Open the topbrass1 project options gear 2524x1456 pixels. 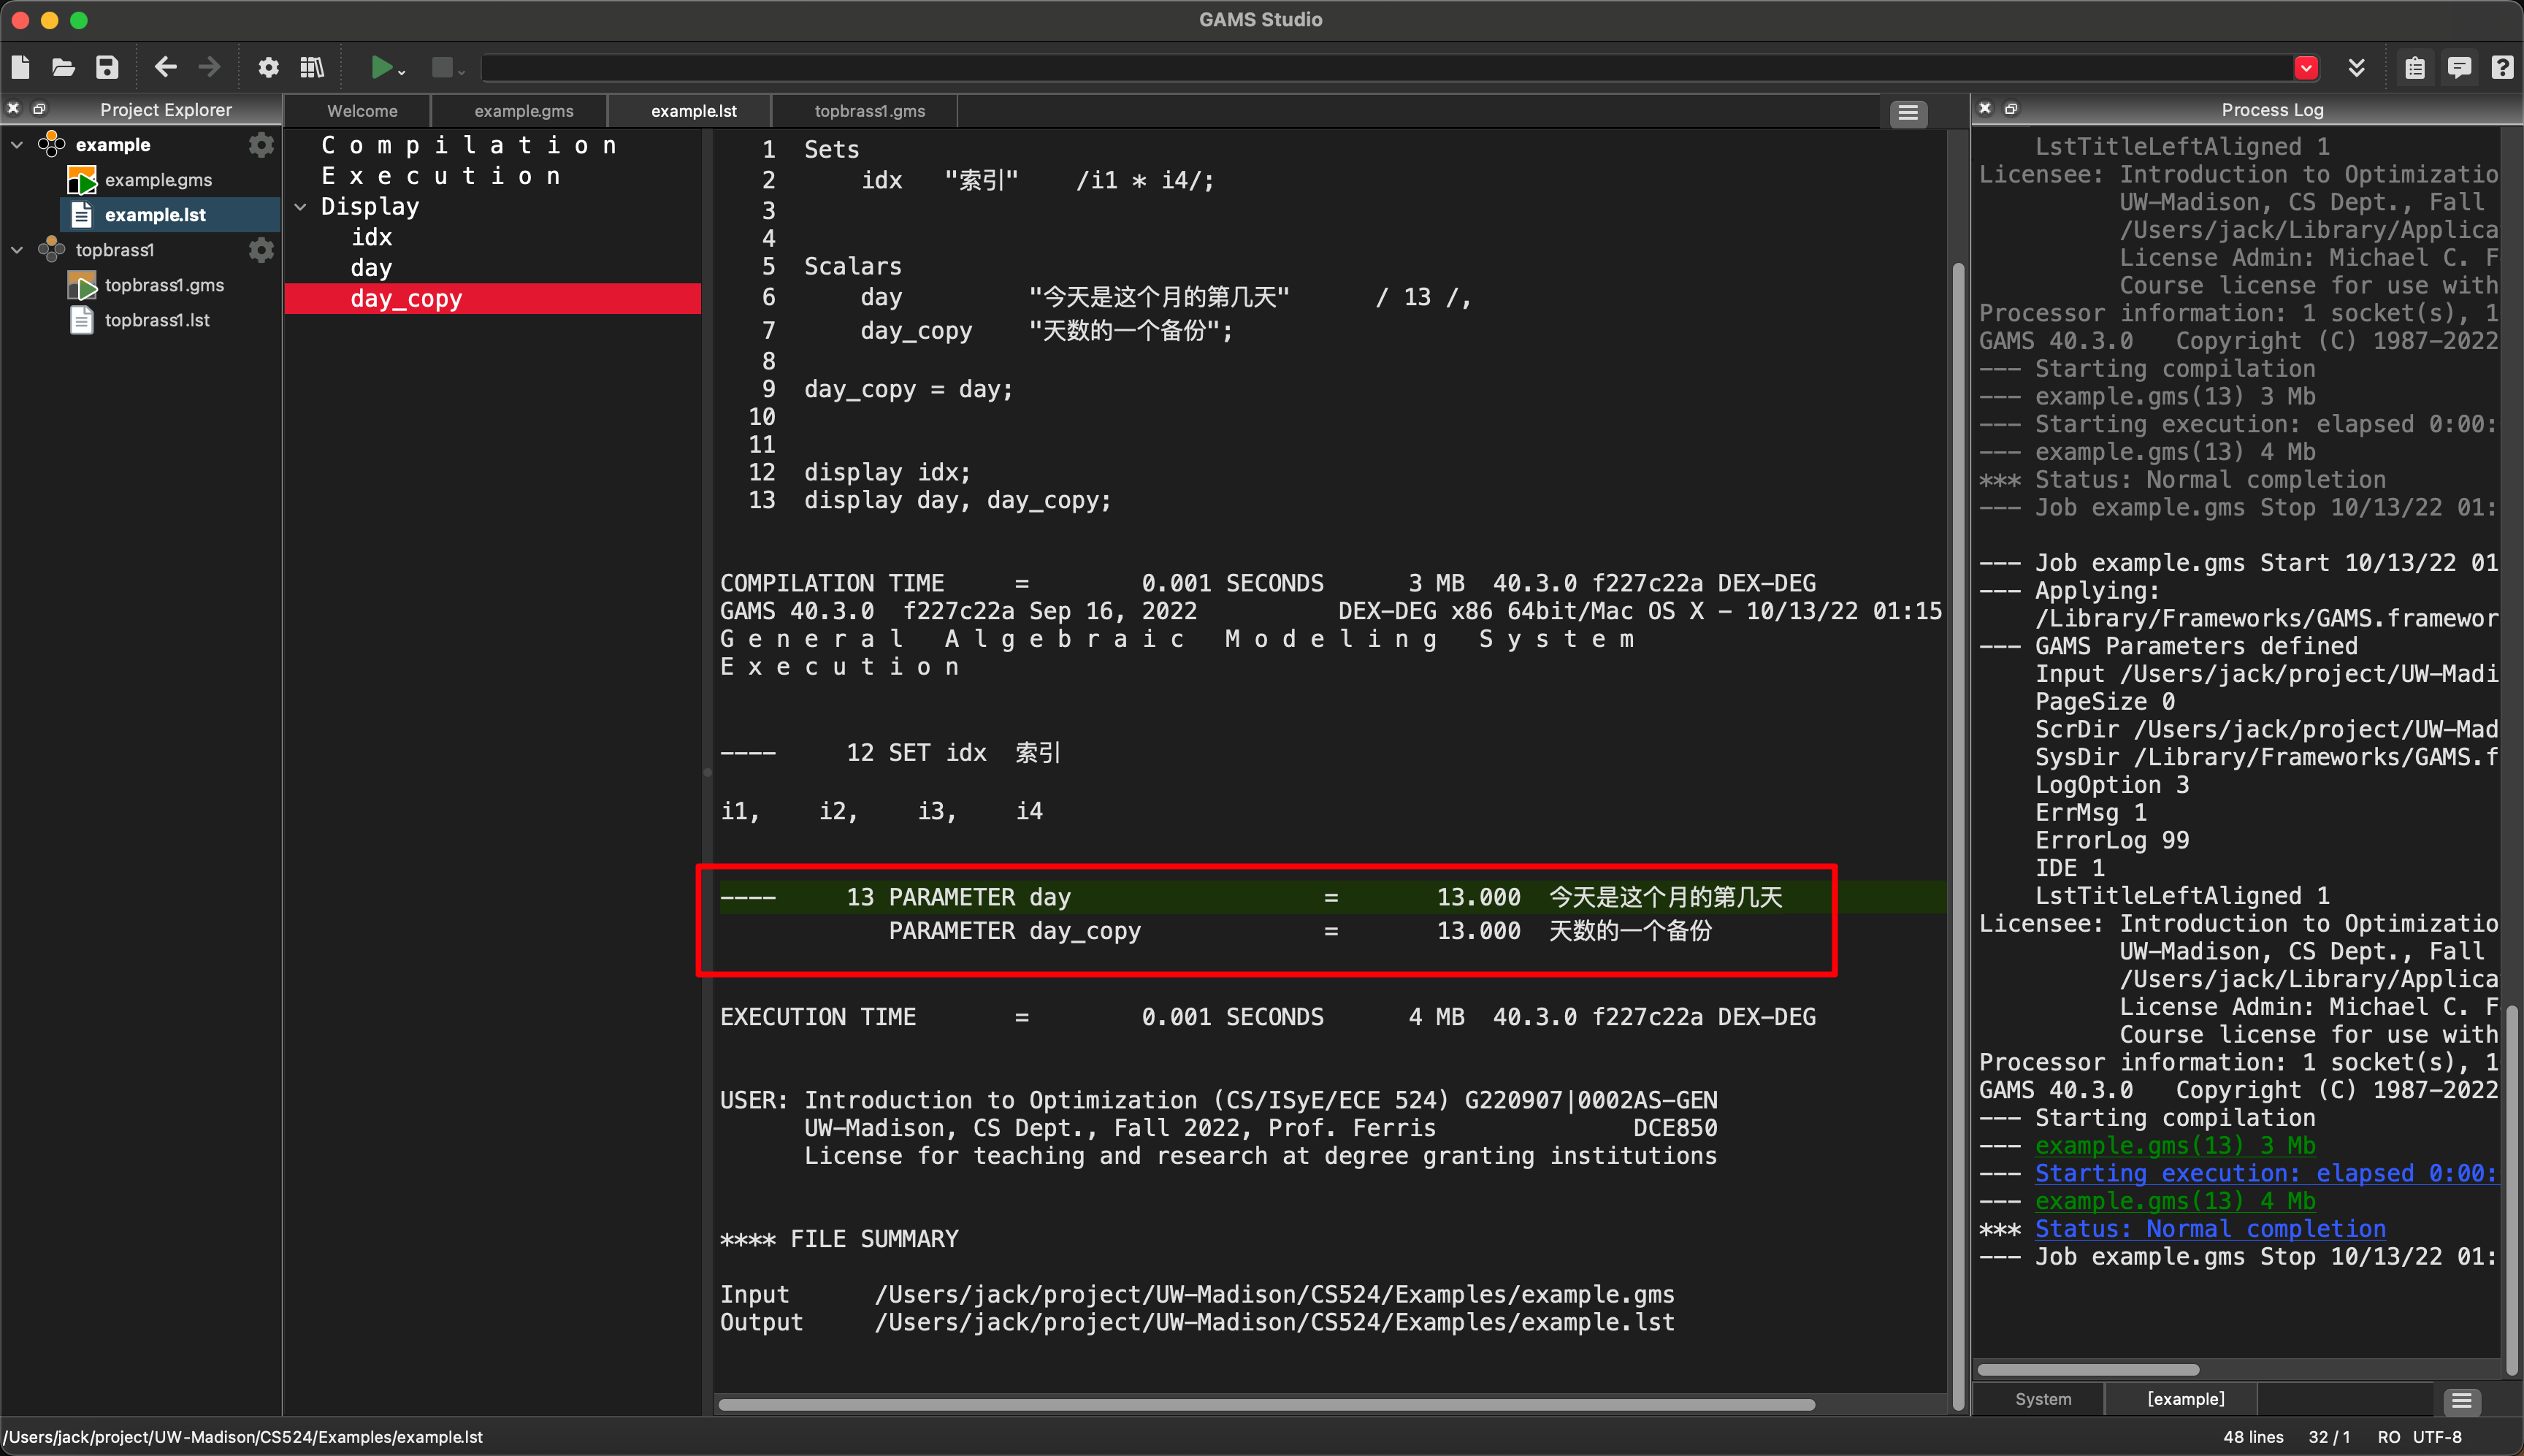[261, 250]
